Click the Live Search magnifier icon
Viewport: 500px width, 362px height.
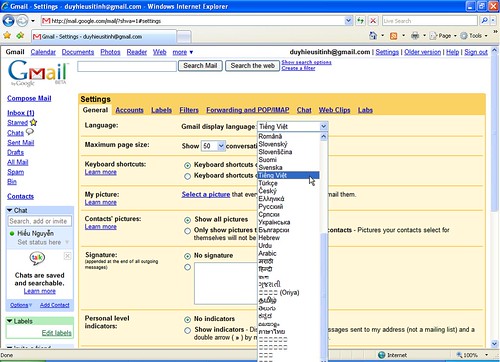484,21
